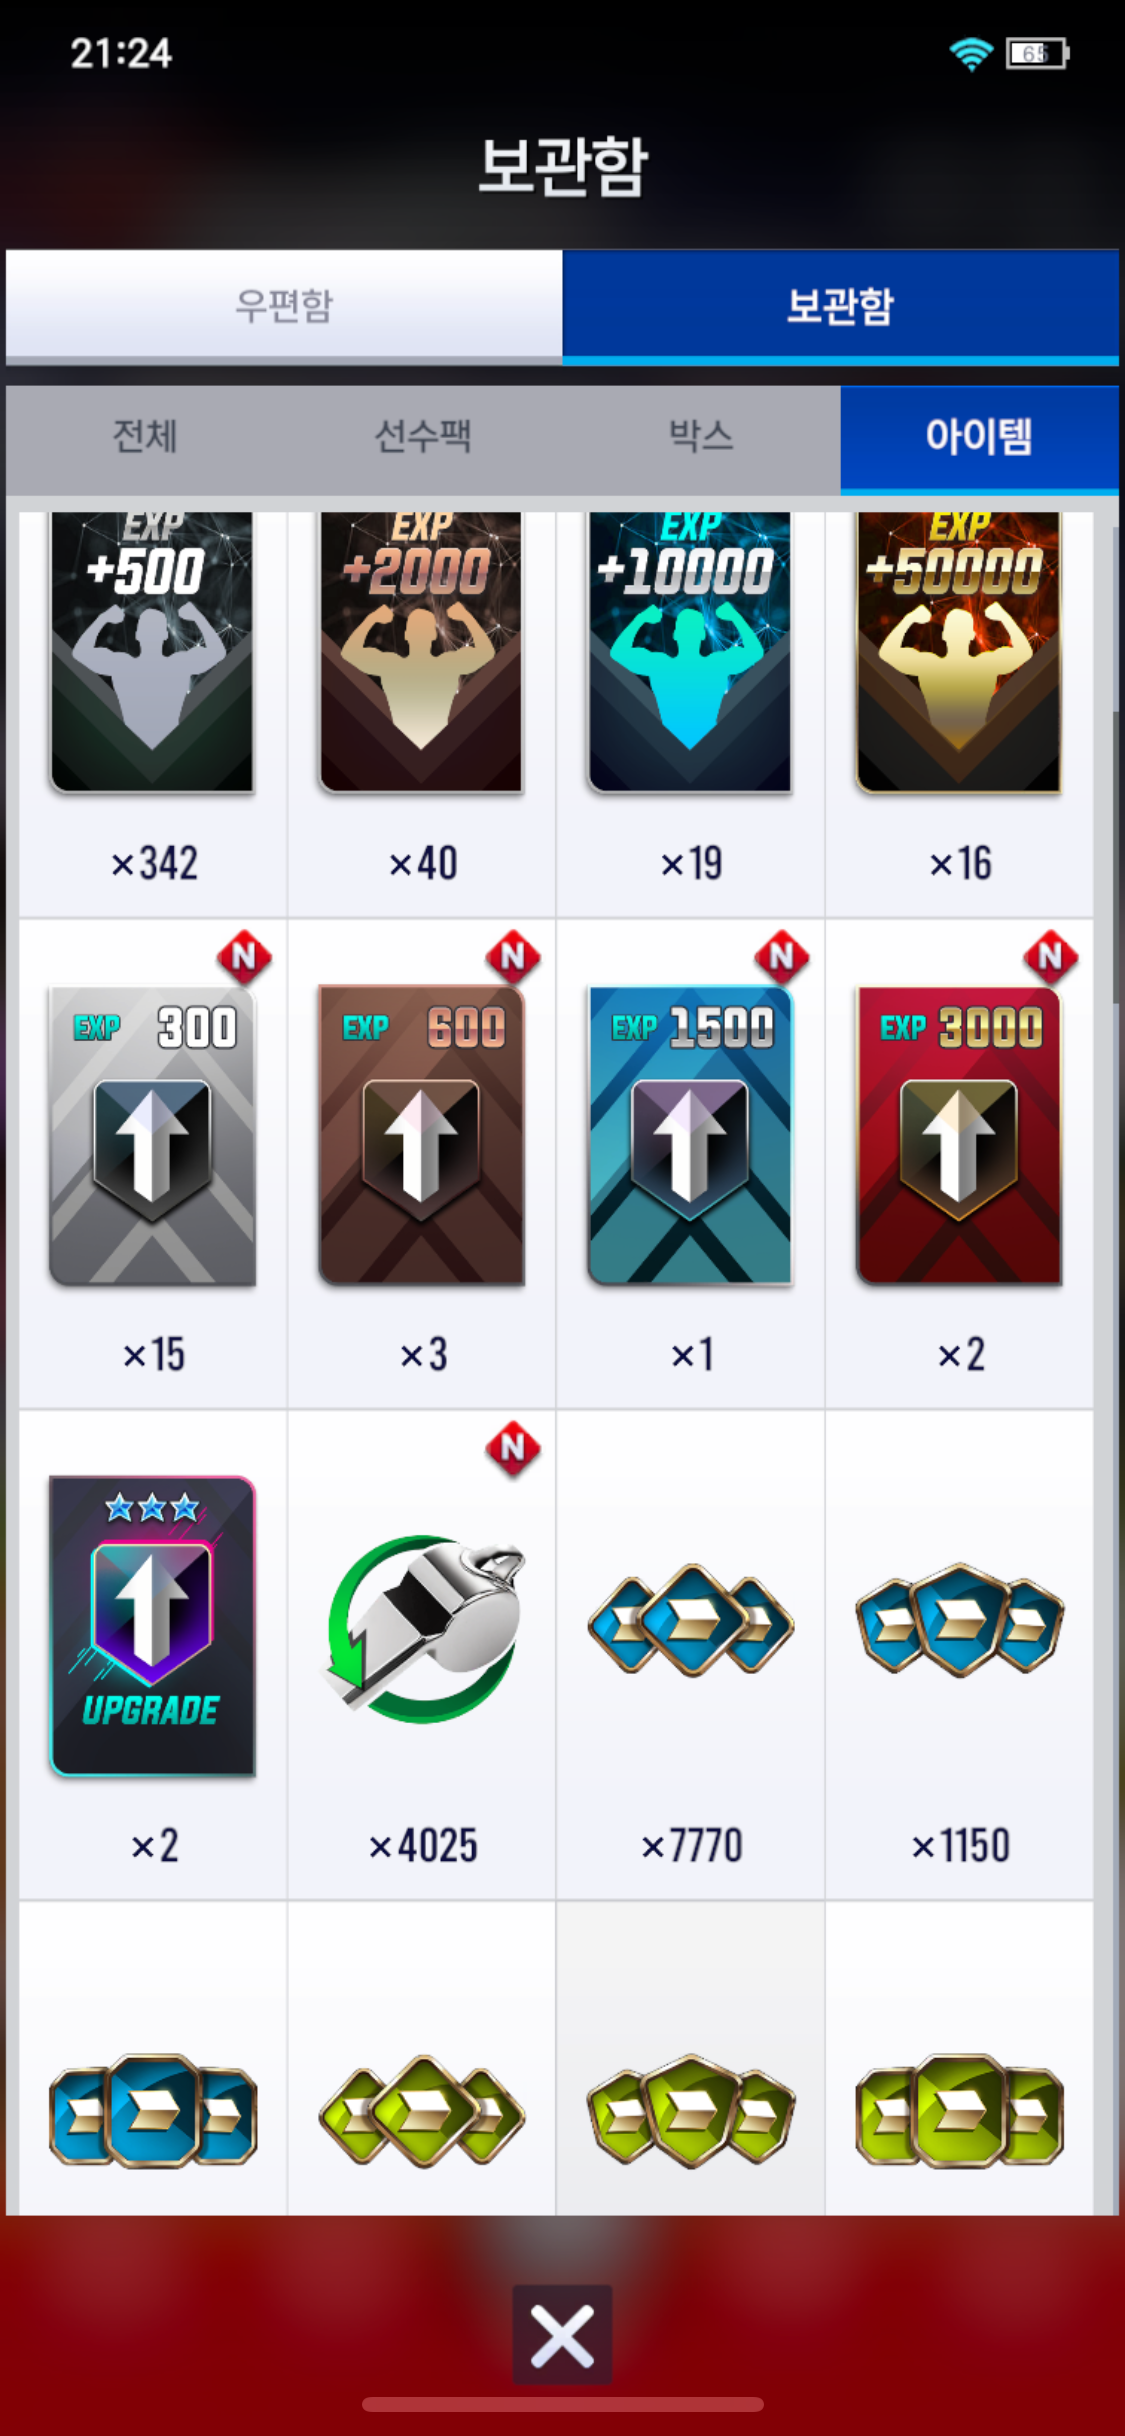Open the 박스 category tab
This screenshot has height=2436, width=1125.
pyautogui.click(x=701, y=437)
